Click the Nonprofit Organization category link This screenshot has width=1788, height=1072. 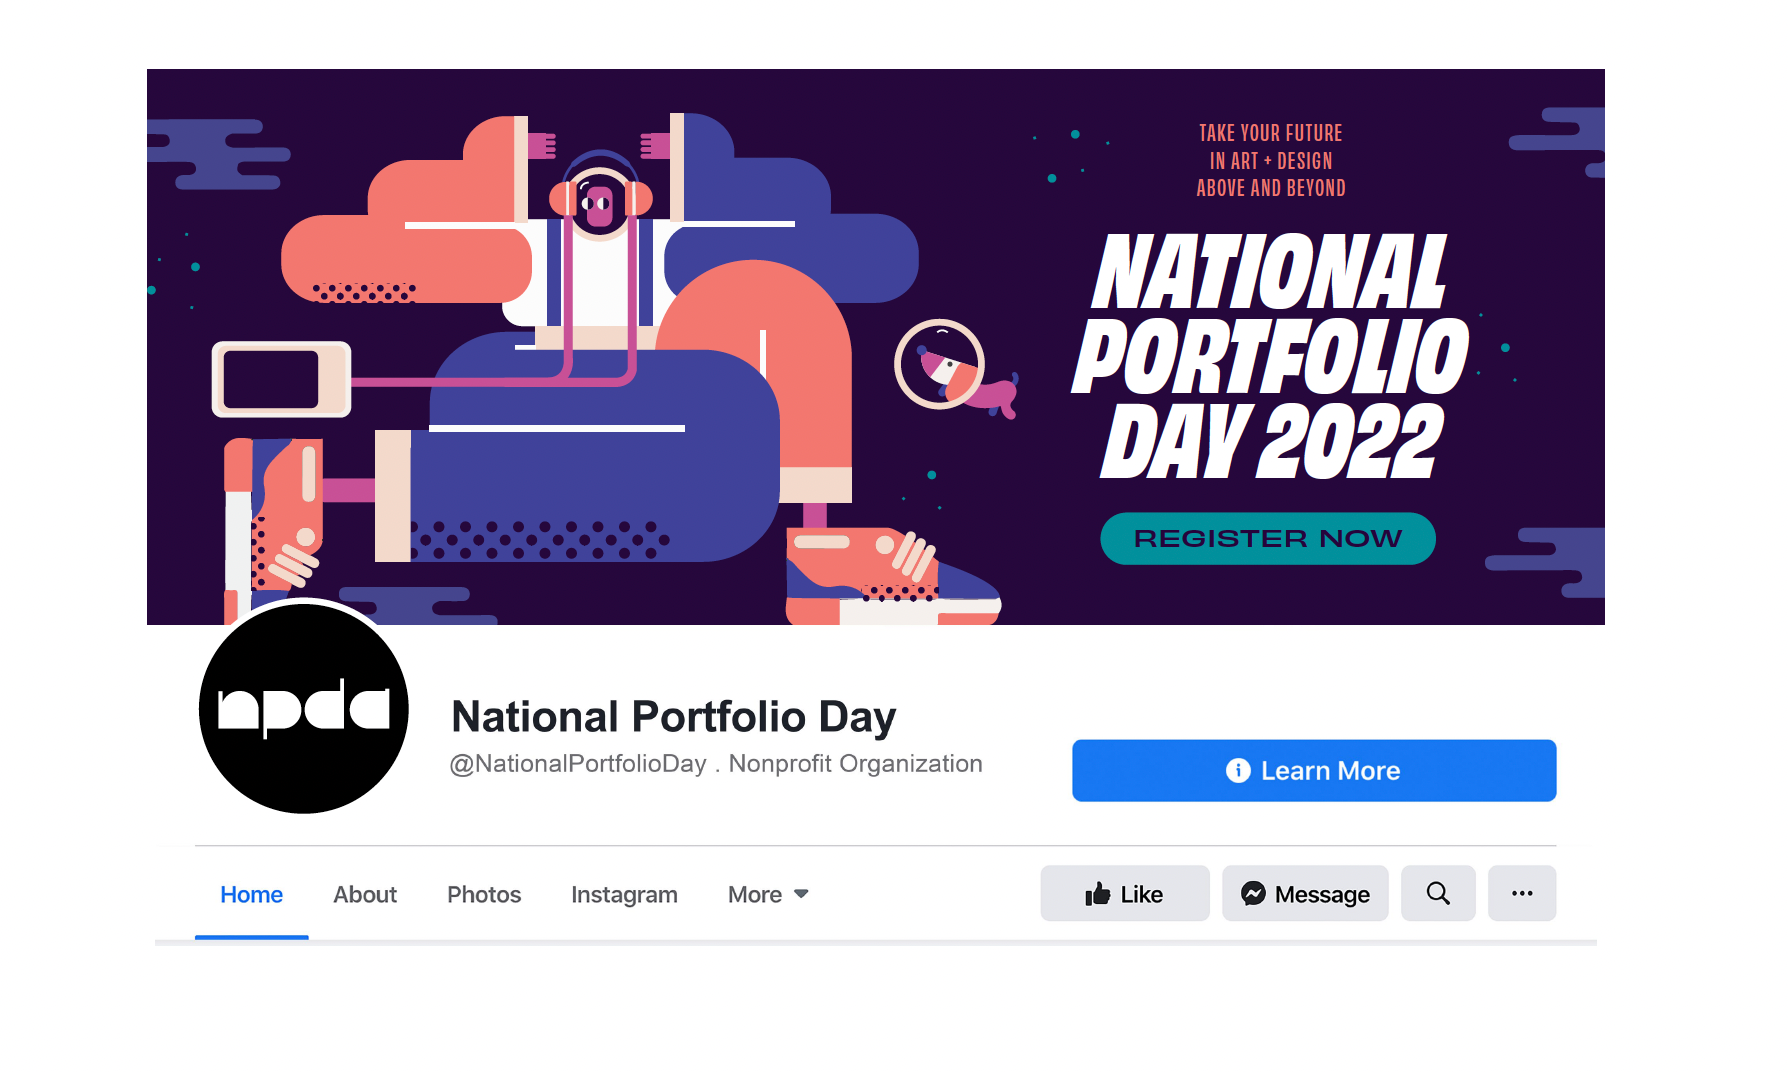(x=855, y=764)
